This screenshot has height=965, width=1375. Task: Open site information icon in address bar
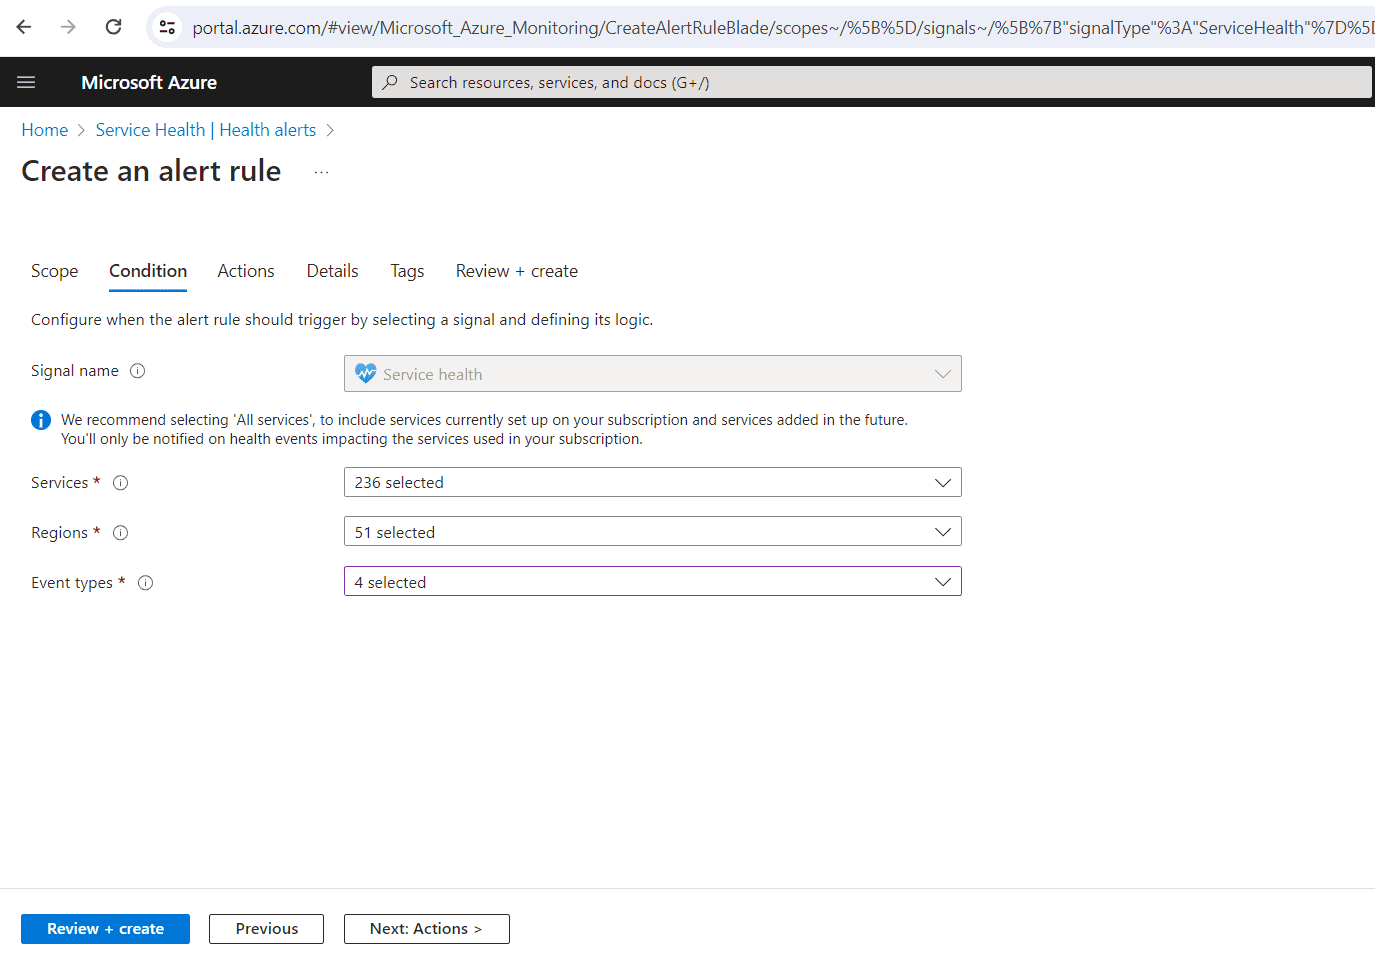tap(167, 27)
